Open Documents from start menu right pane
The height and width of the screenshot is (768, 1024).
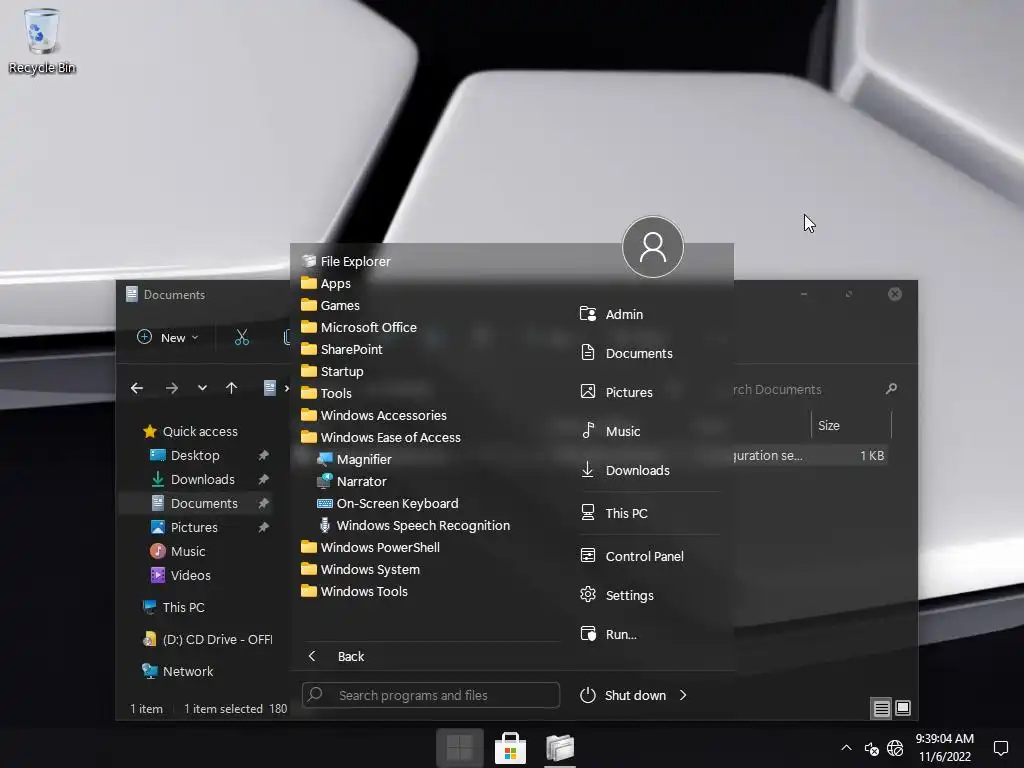click(x=626, y=353)
